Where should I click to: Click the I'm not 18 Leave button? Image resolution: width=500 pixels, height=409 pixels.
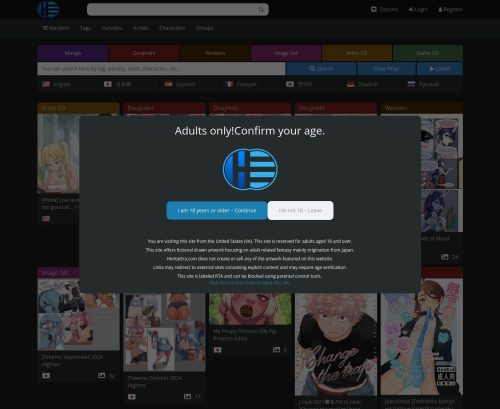point(300,211)
